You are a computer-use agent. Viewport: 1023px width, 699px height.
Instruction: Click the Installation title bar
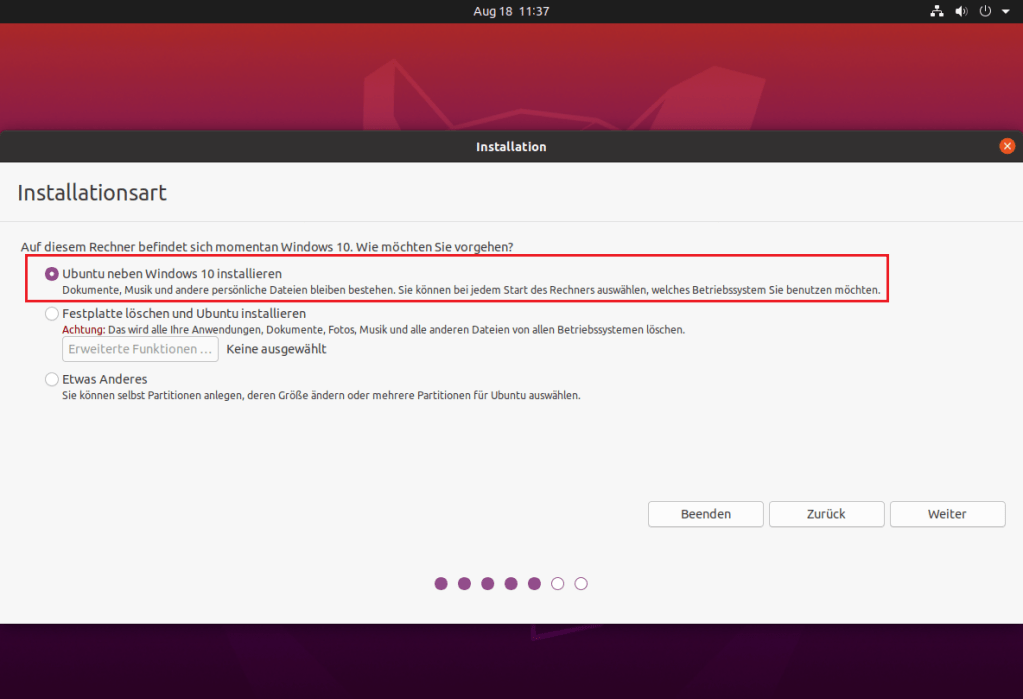point(511,146)
